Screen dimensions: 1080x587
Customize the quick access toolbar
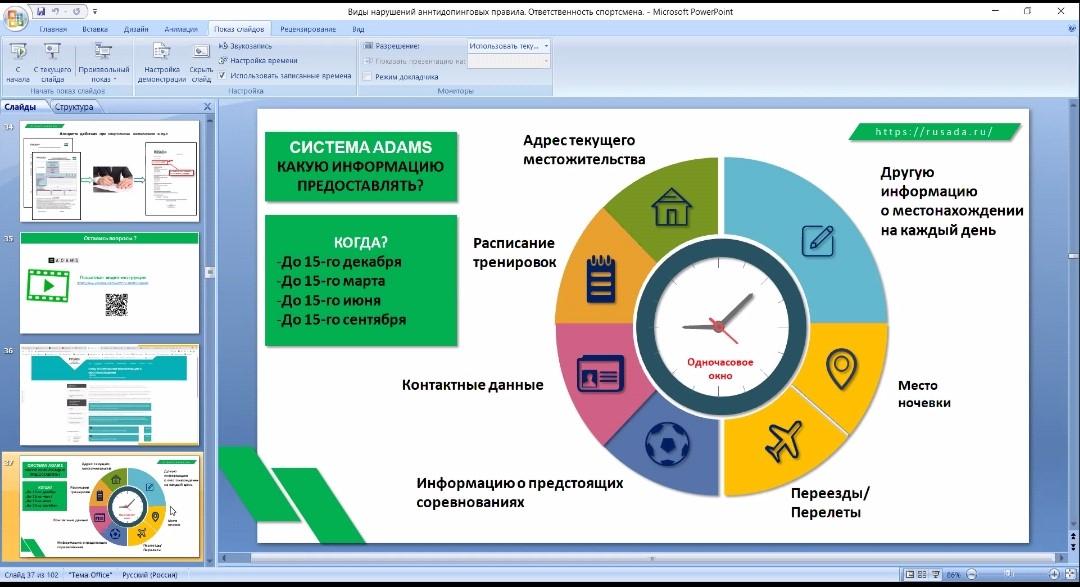pyautogui.click(x=94, y=12)
